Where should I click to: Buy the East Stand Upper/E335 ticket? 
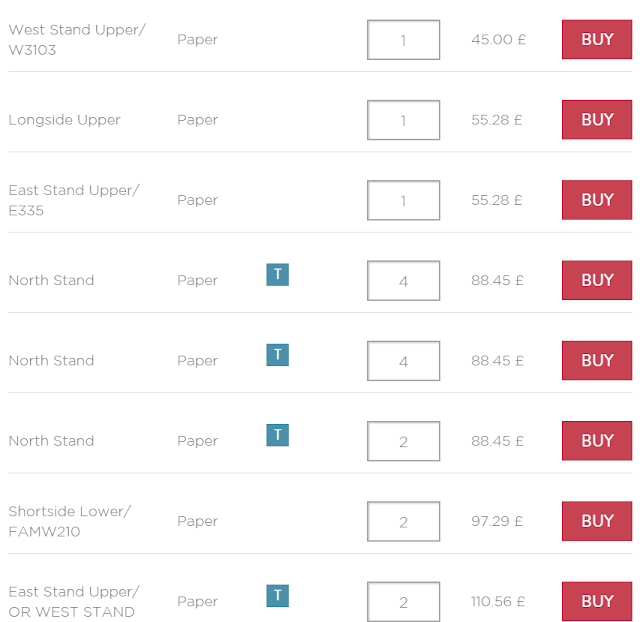tap(597, 200)
